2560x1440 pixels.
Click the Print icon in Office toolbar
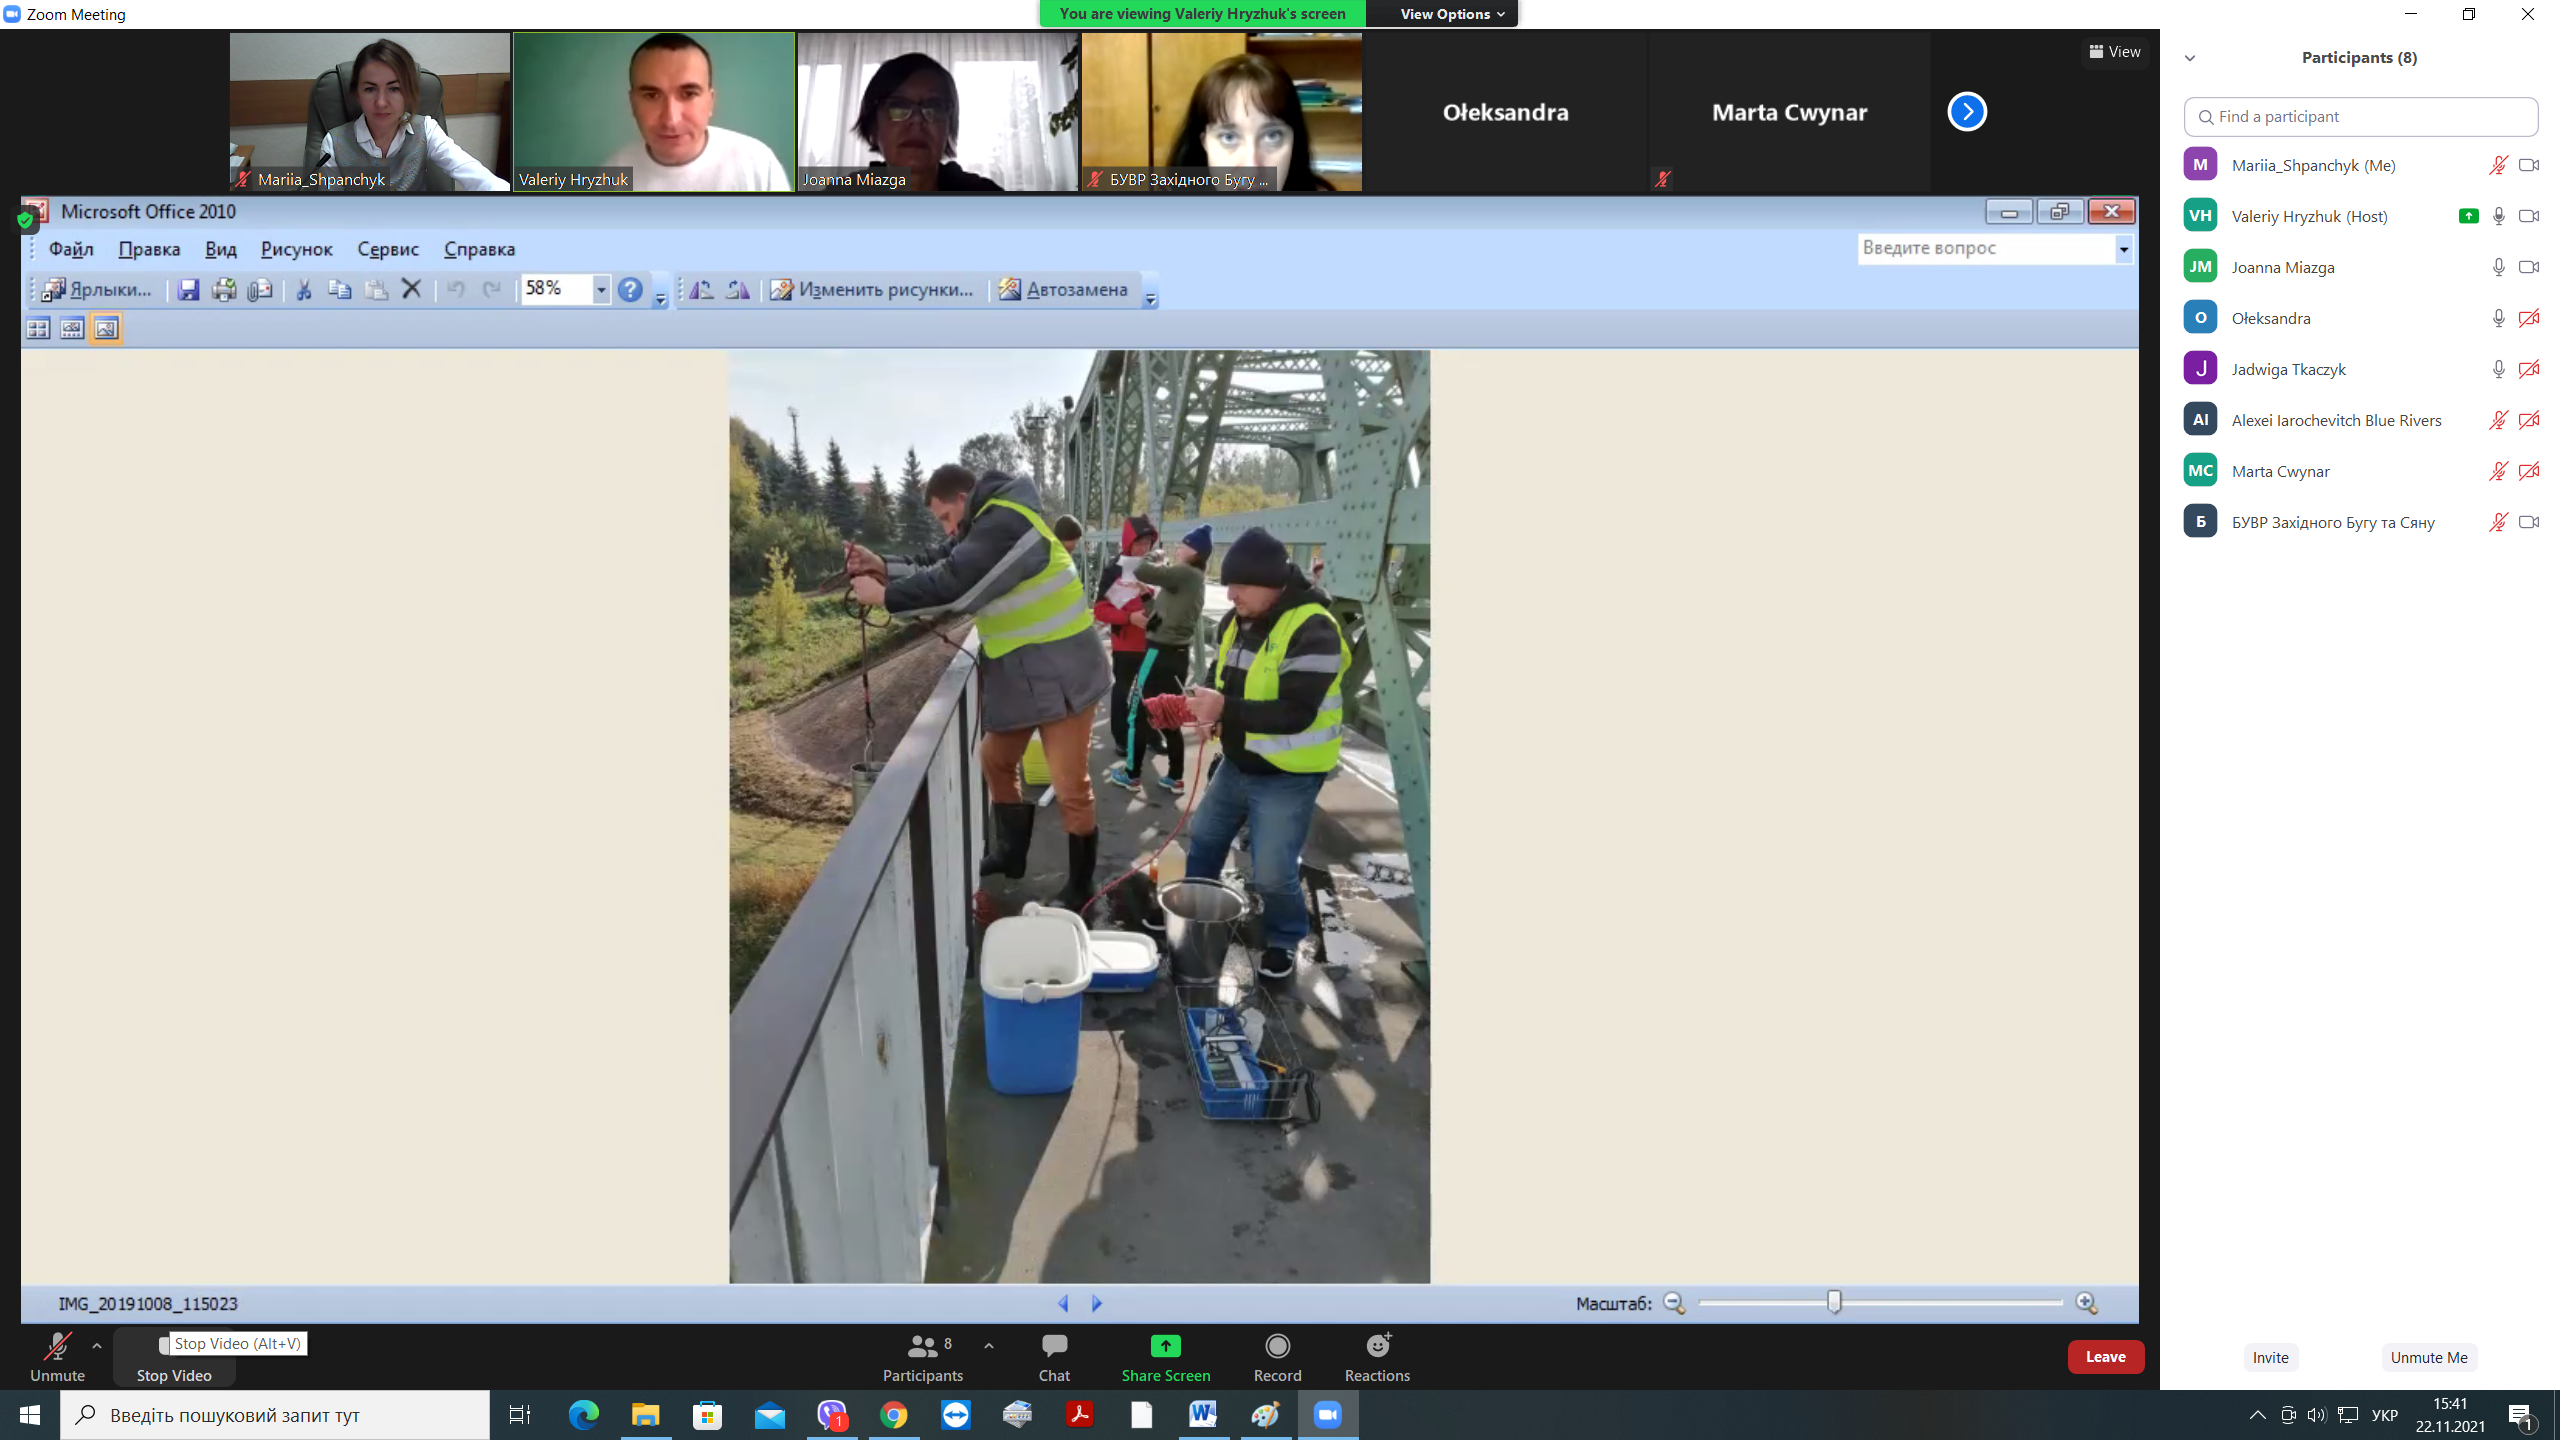(x=224, y=290)
